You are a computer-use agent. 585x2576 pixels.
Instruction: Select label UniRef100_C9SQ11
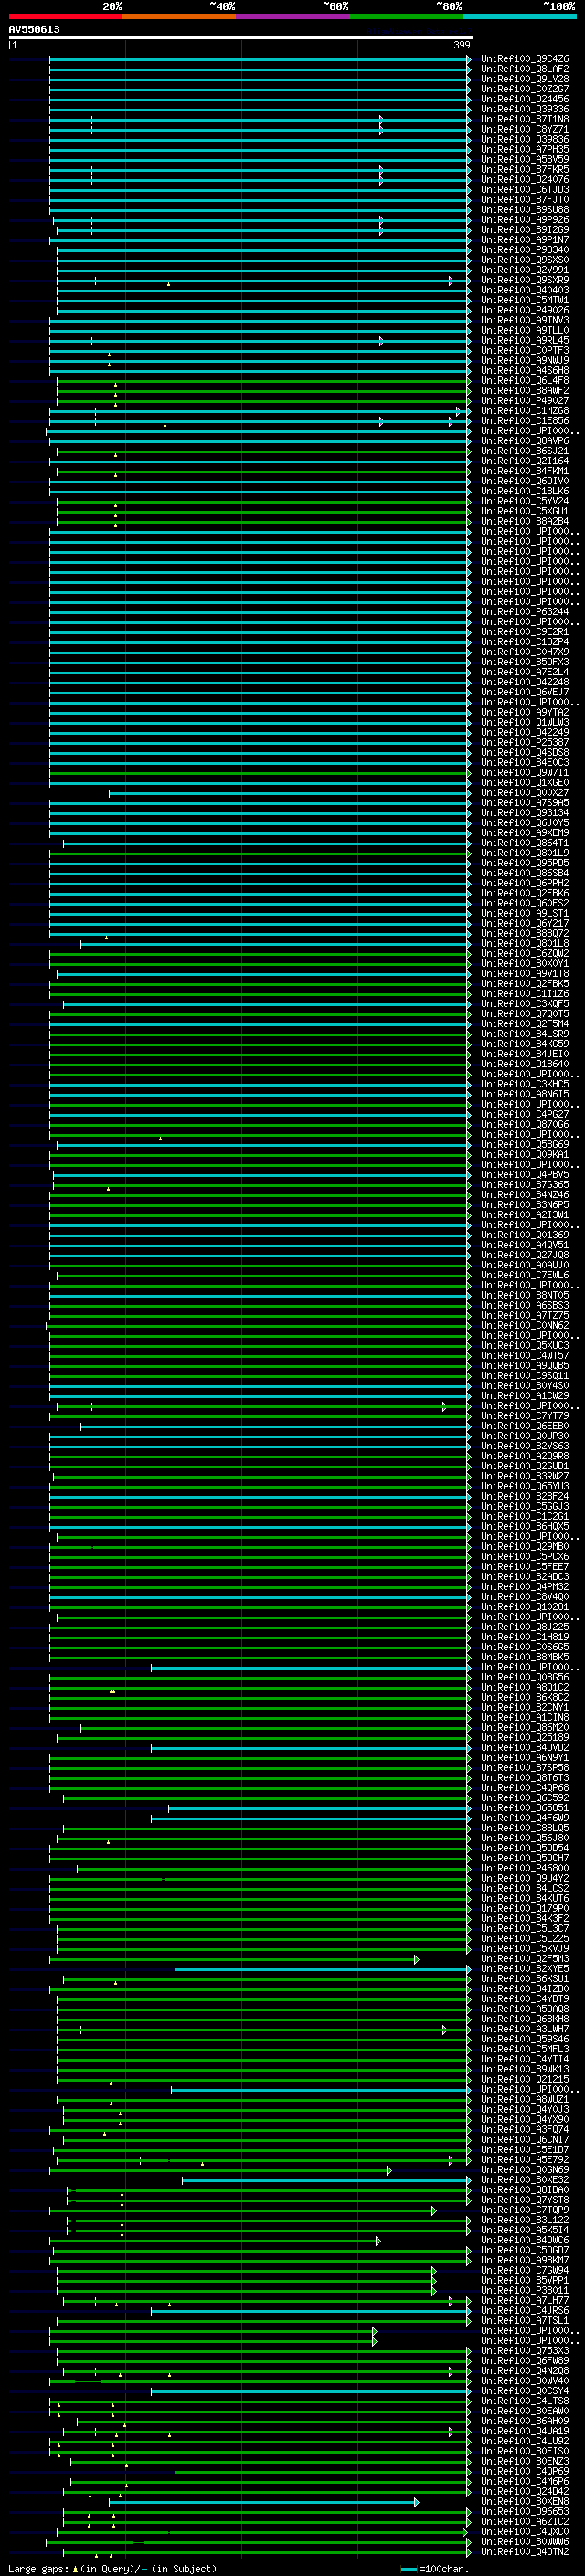point(525,1375)
